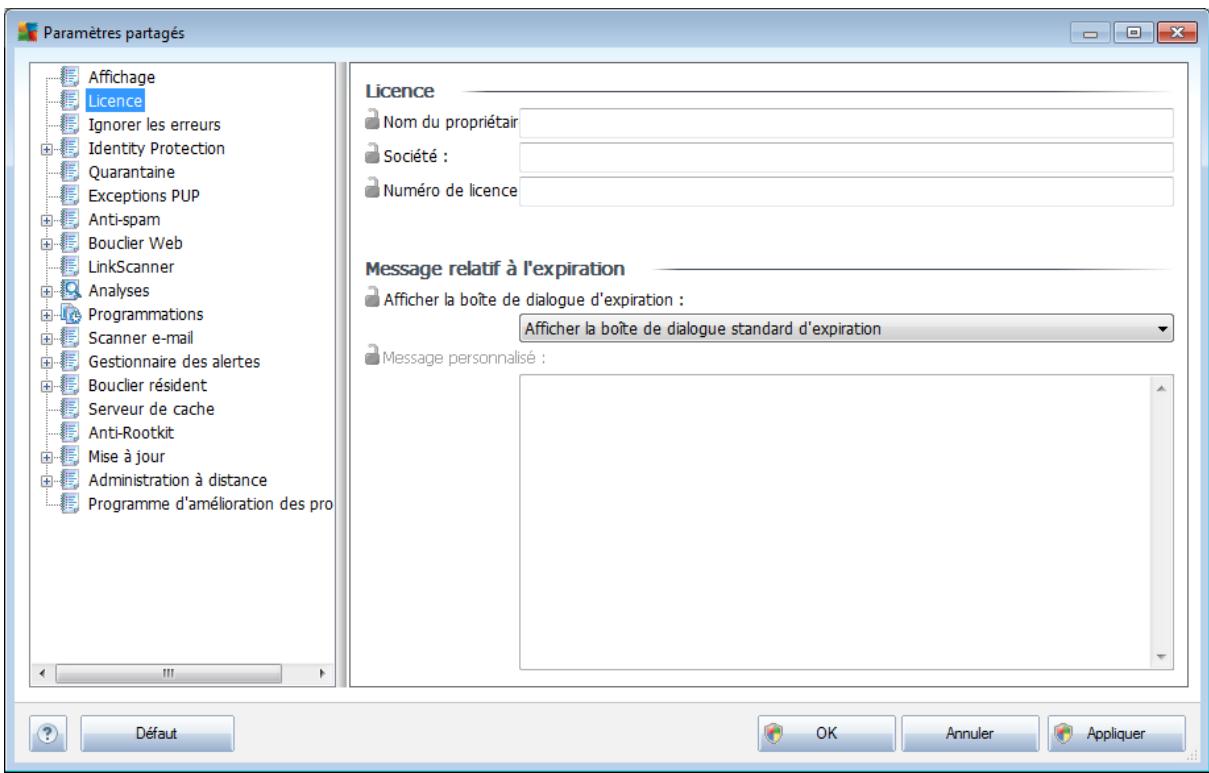Select Affichage in the settings tree
The width and height of the screenshot is (1209, 773).
pyautogui.click(x=121, y=77)
